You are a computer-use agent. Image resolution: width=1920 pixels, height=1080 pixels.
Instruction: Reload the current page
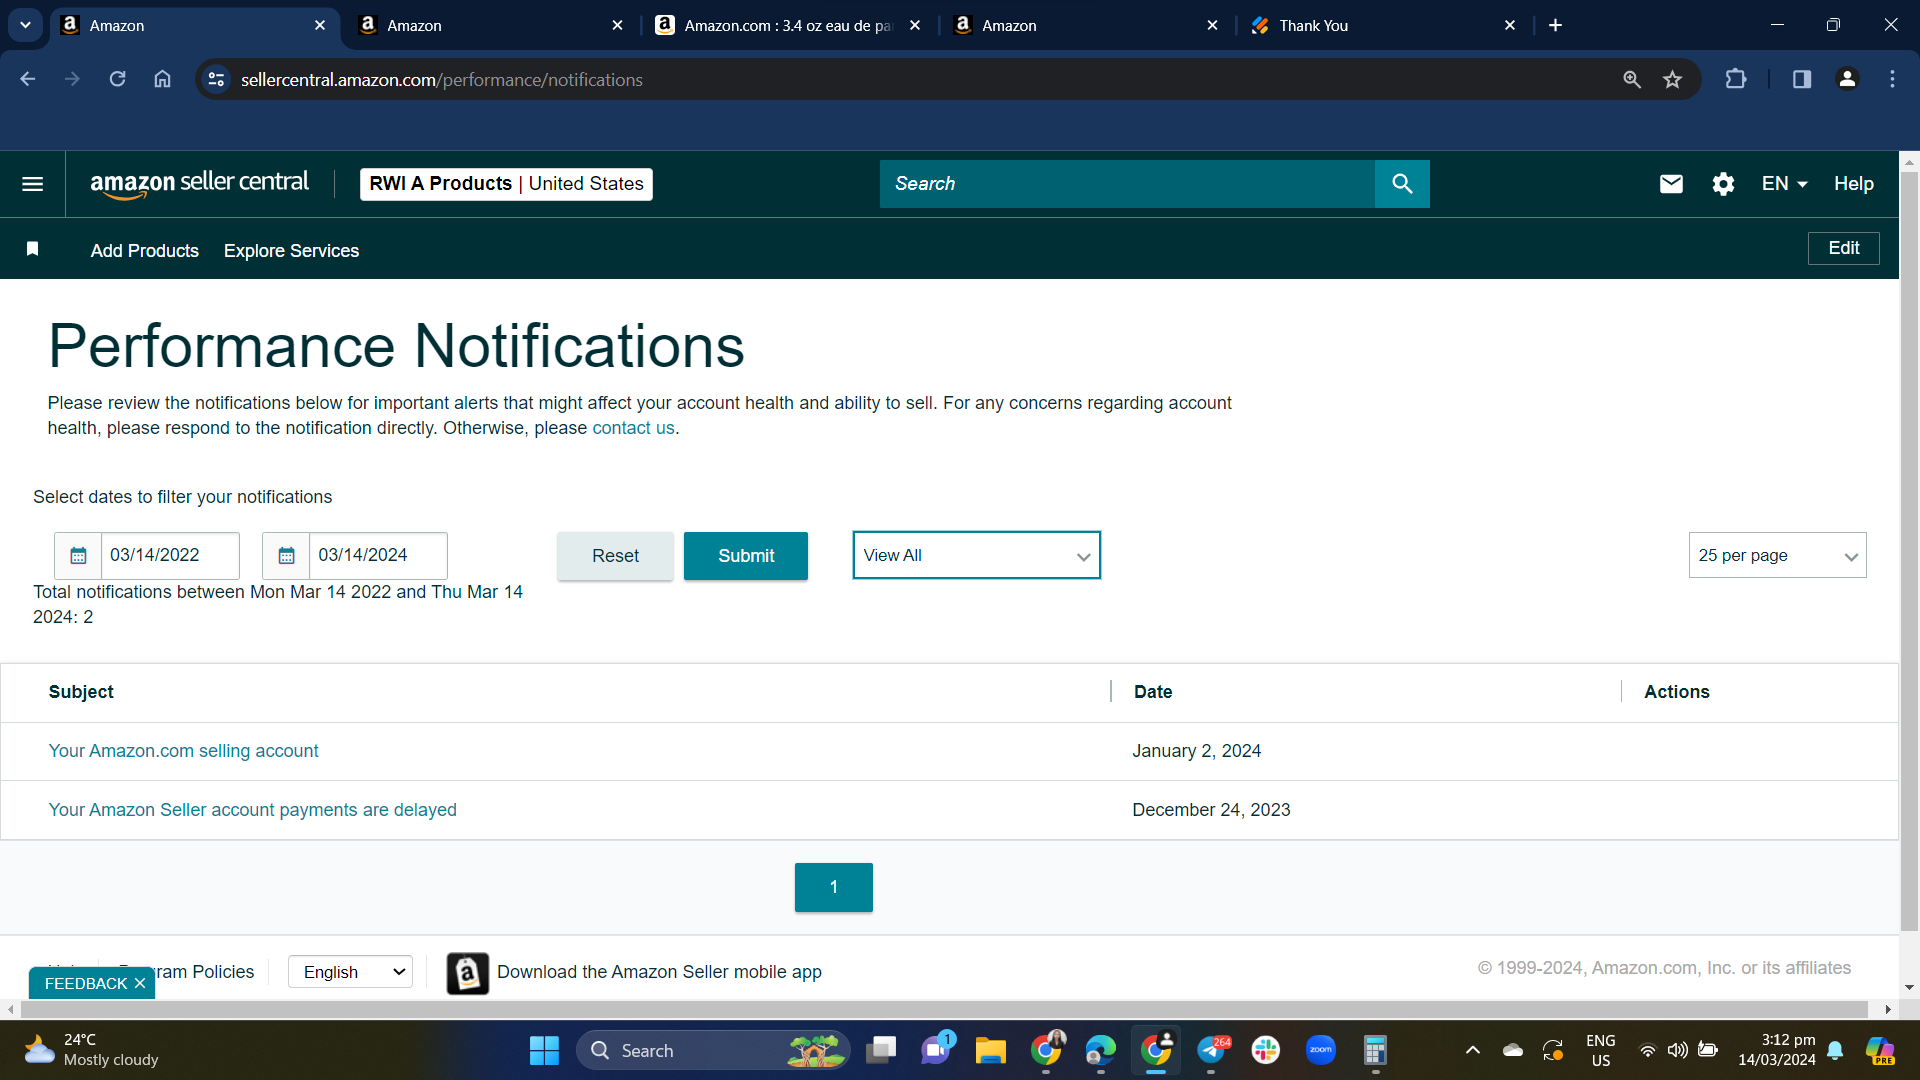pyautogui.click(x=117, y=79)
